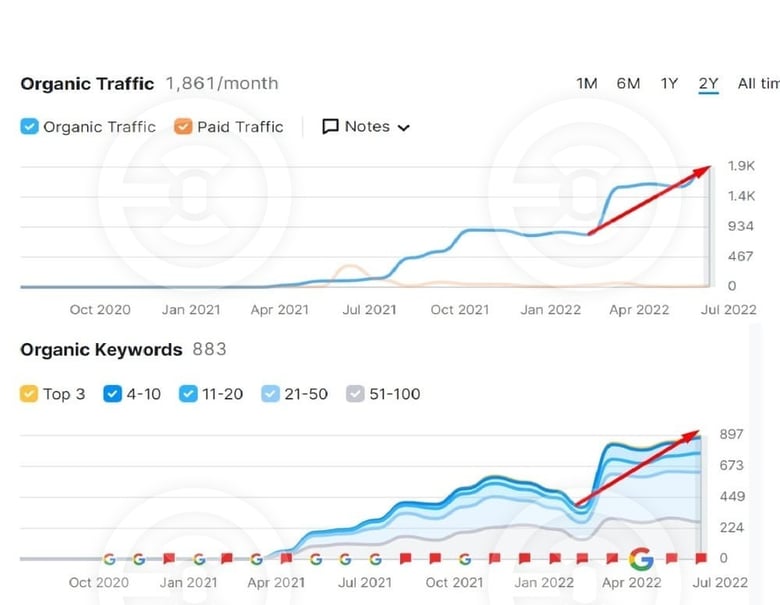Toggle the 4-10 positions checkbox
The height and width of the screenshot is (605, 780).
point(112,394)
